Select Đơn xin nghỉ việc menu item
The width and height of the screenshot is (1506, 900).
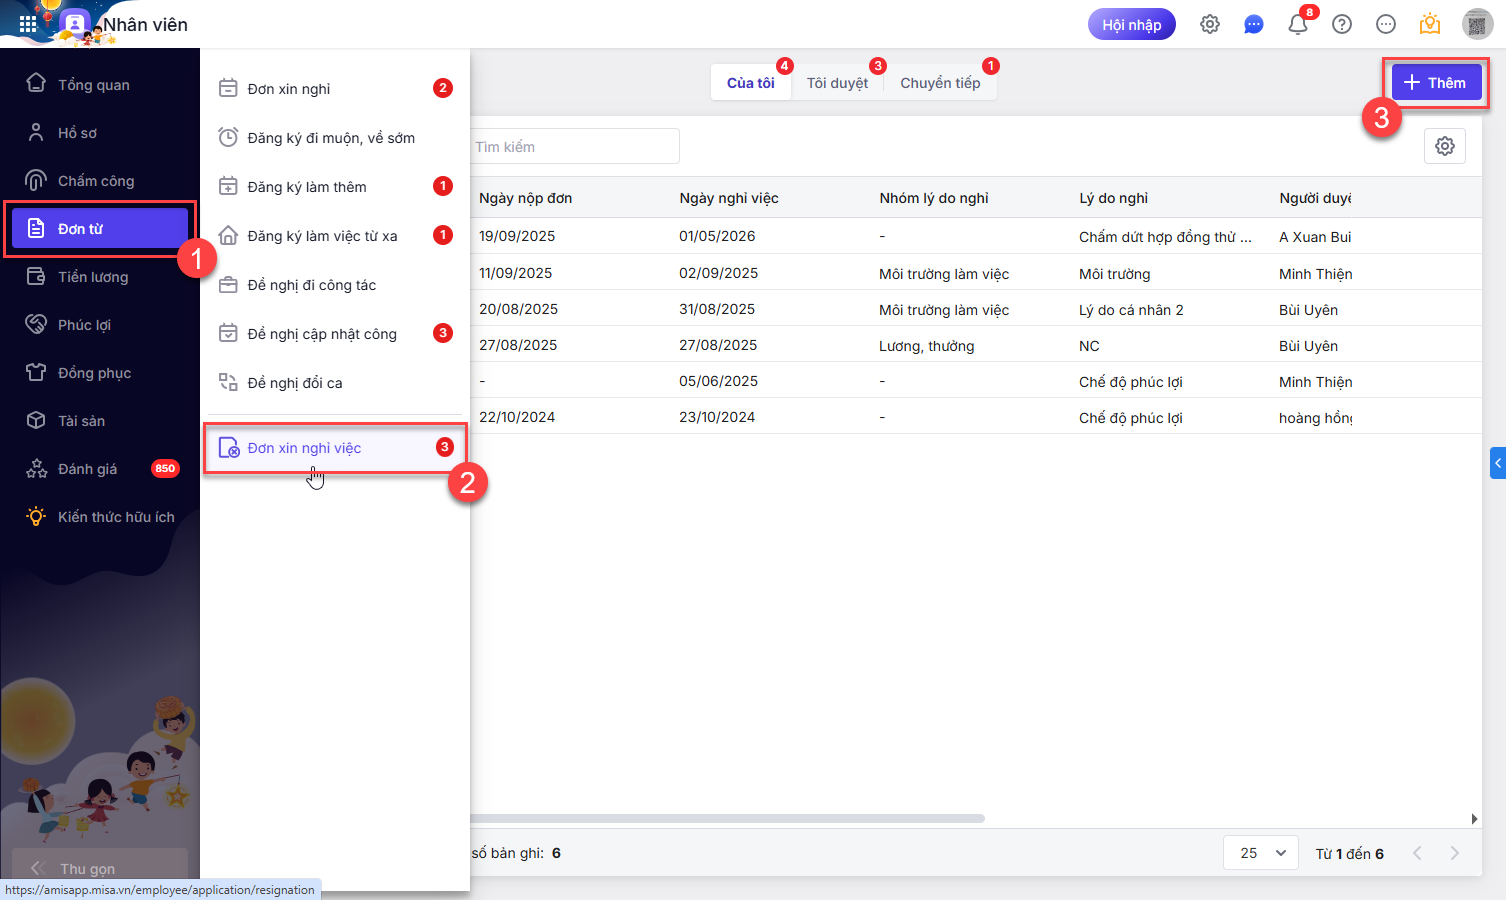304,448
